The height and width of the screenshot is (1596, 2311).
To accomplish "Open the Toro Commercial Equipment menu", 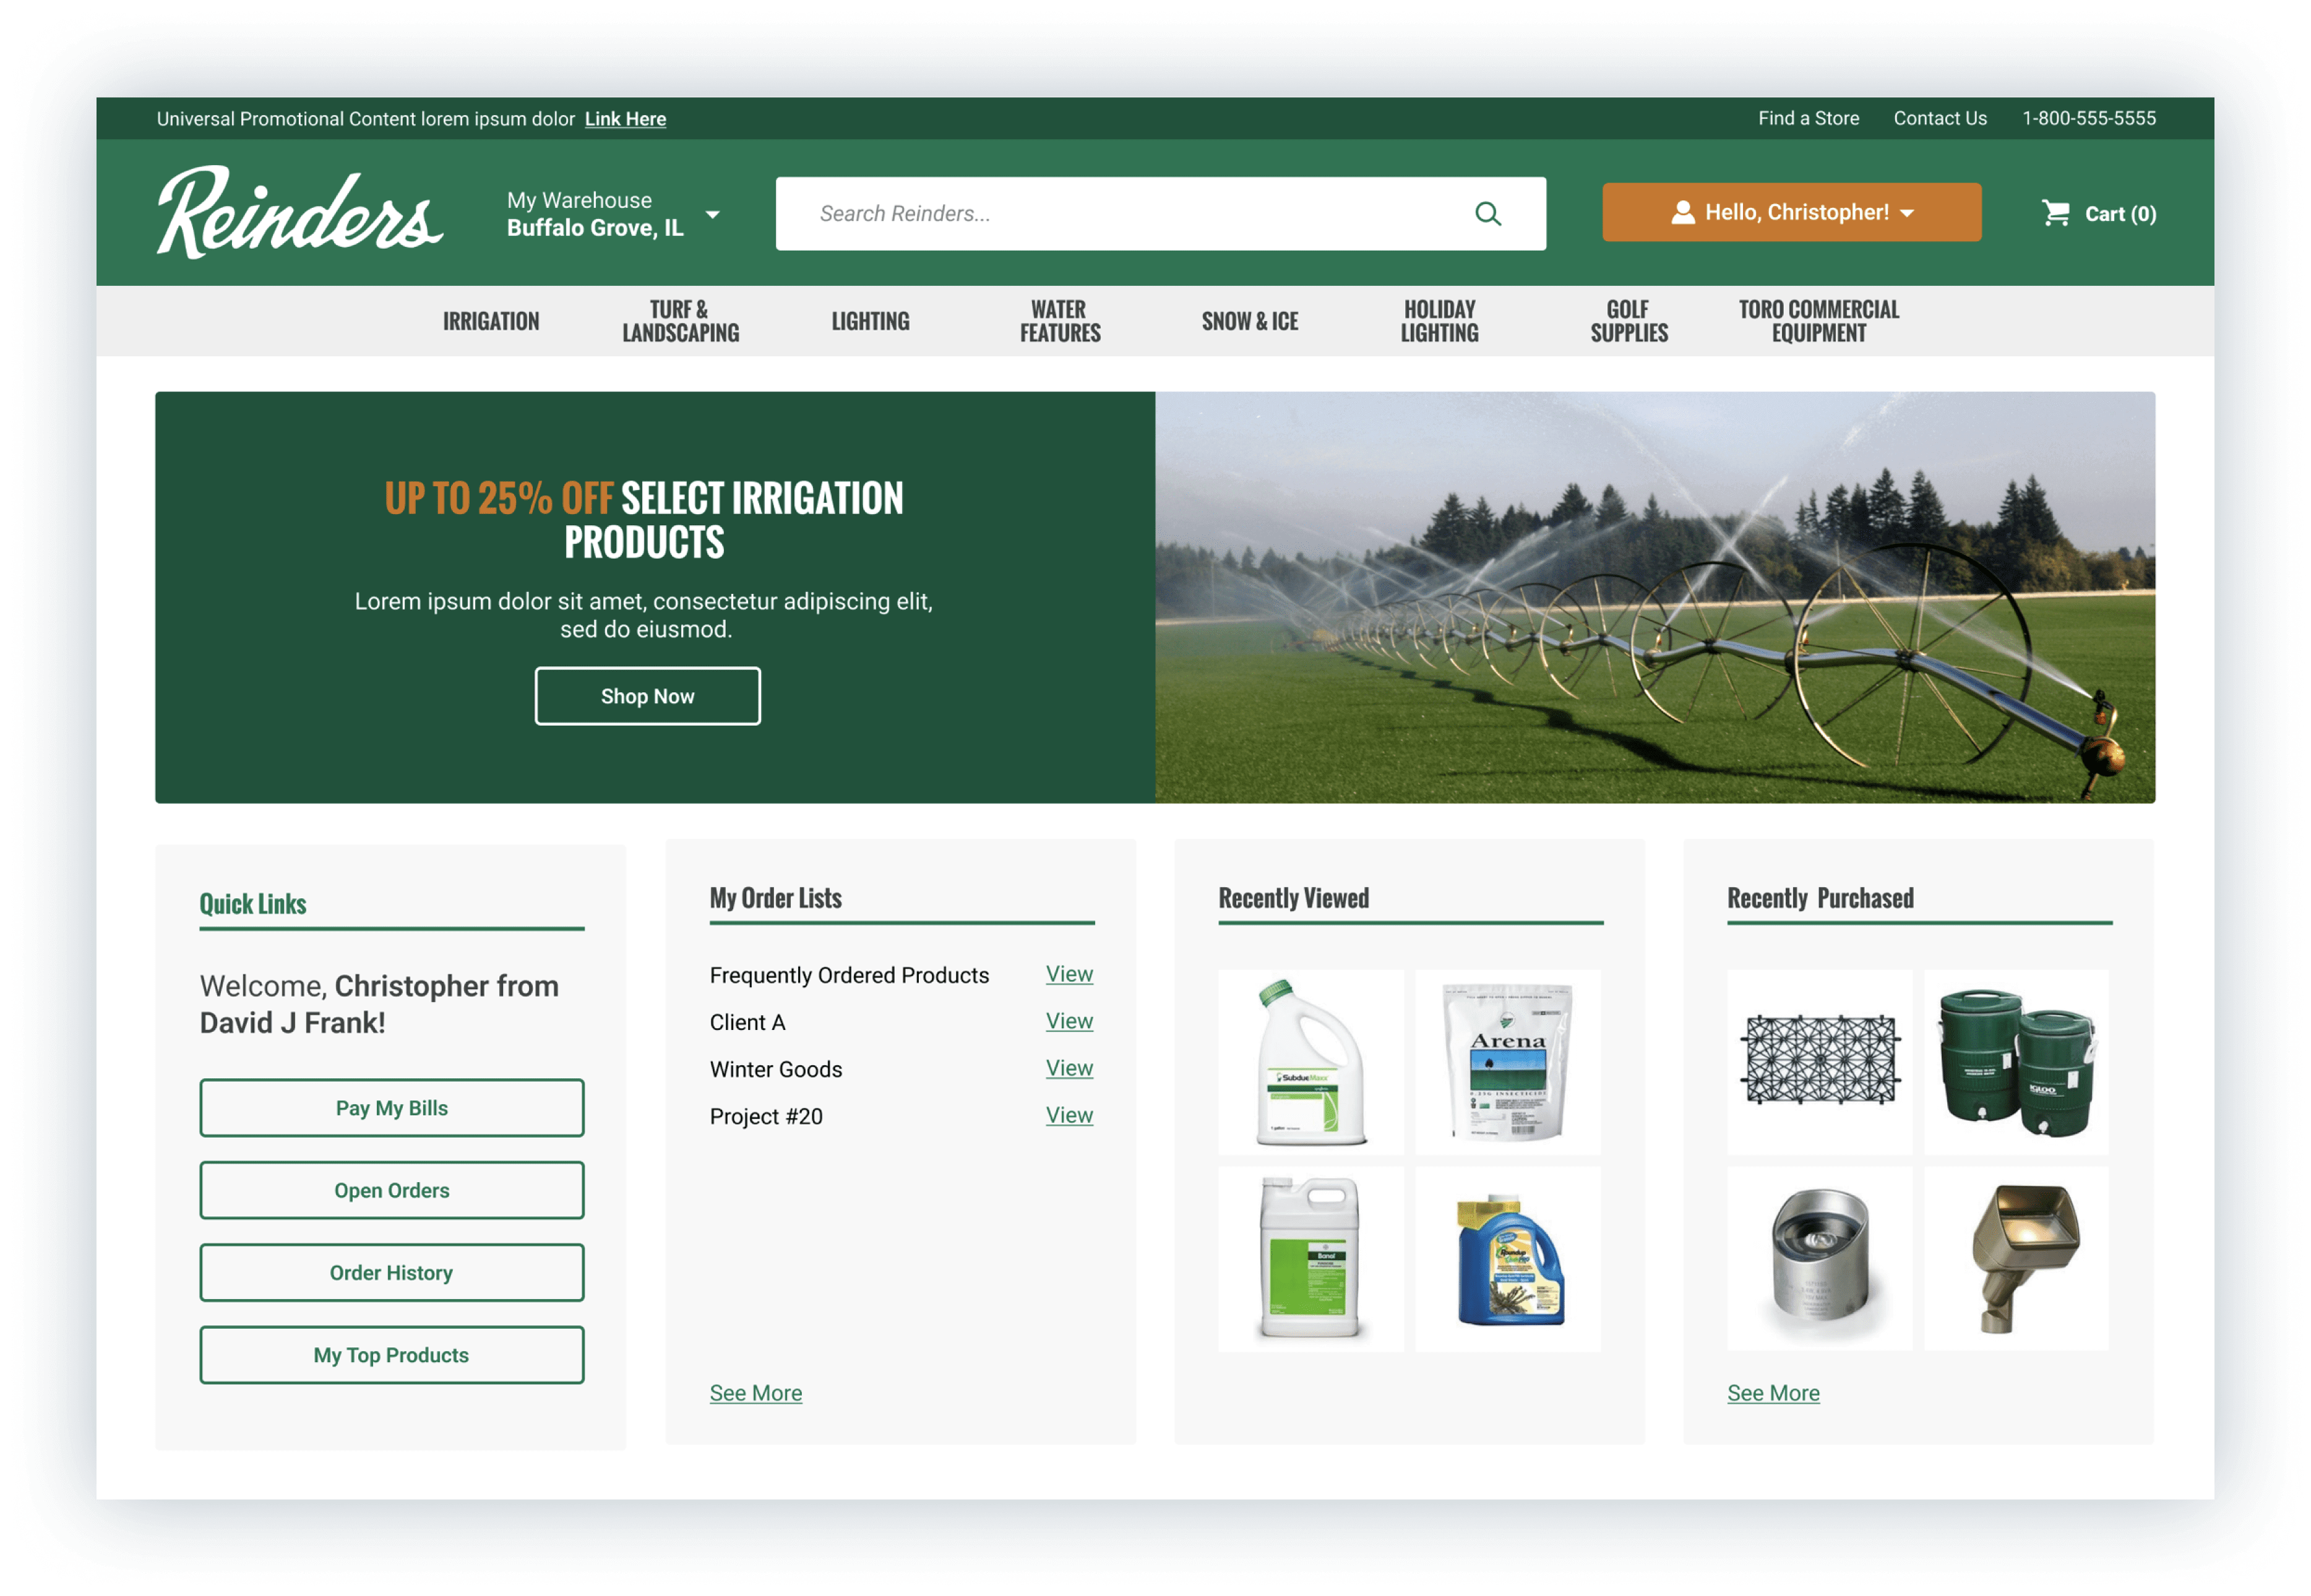I will click(x=1816, y=321).
